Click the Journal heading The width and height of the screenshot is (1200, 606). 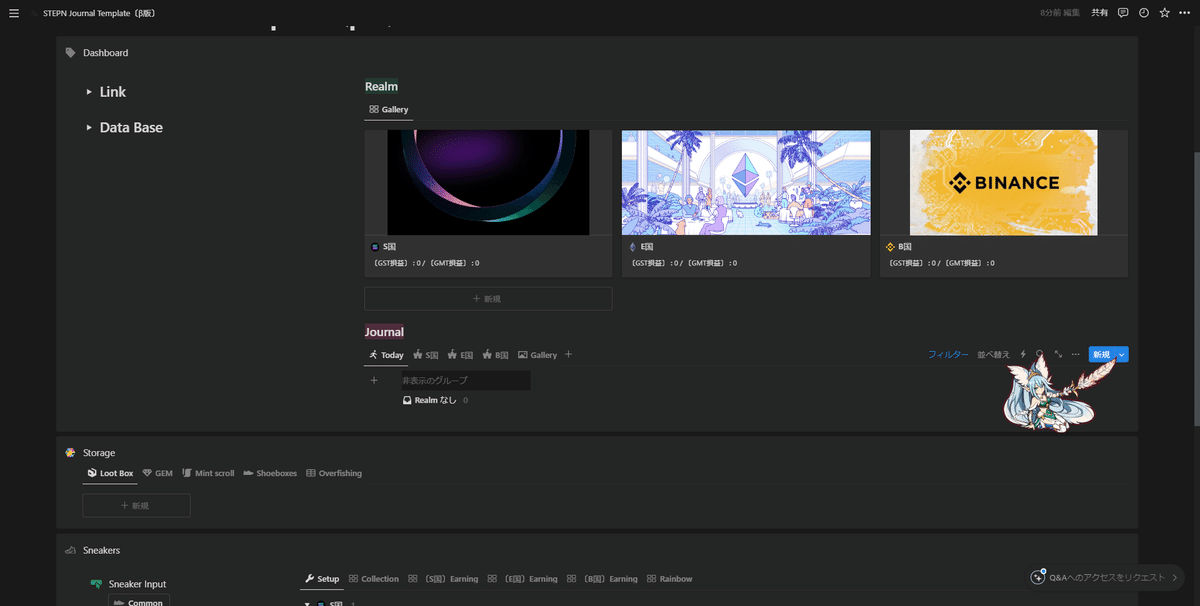384,332
